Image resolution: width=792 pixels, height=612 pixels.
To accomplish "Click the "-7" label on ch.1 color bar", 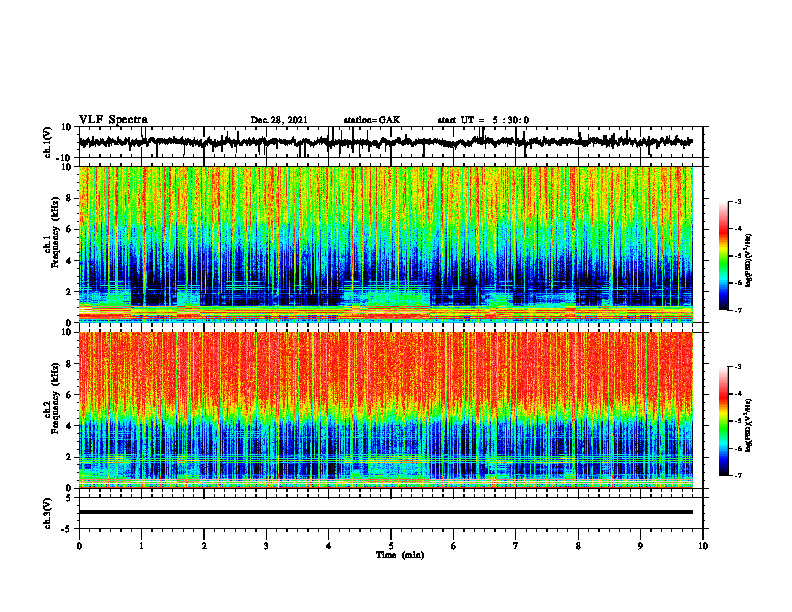I will coord(738,310).
